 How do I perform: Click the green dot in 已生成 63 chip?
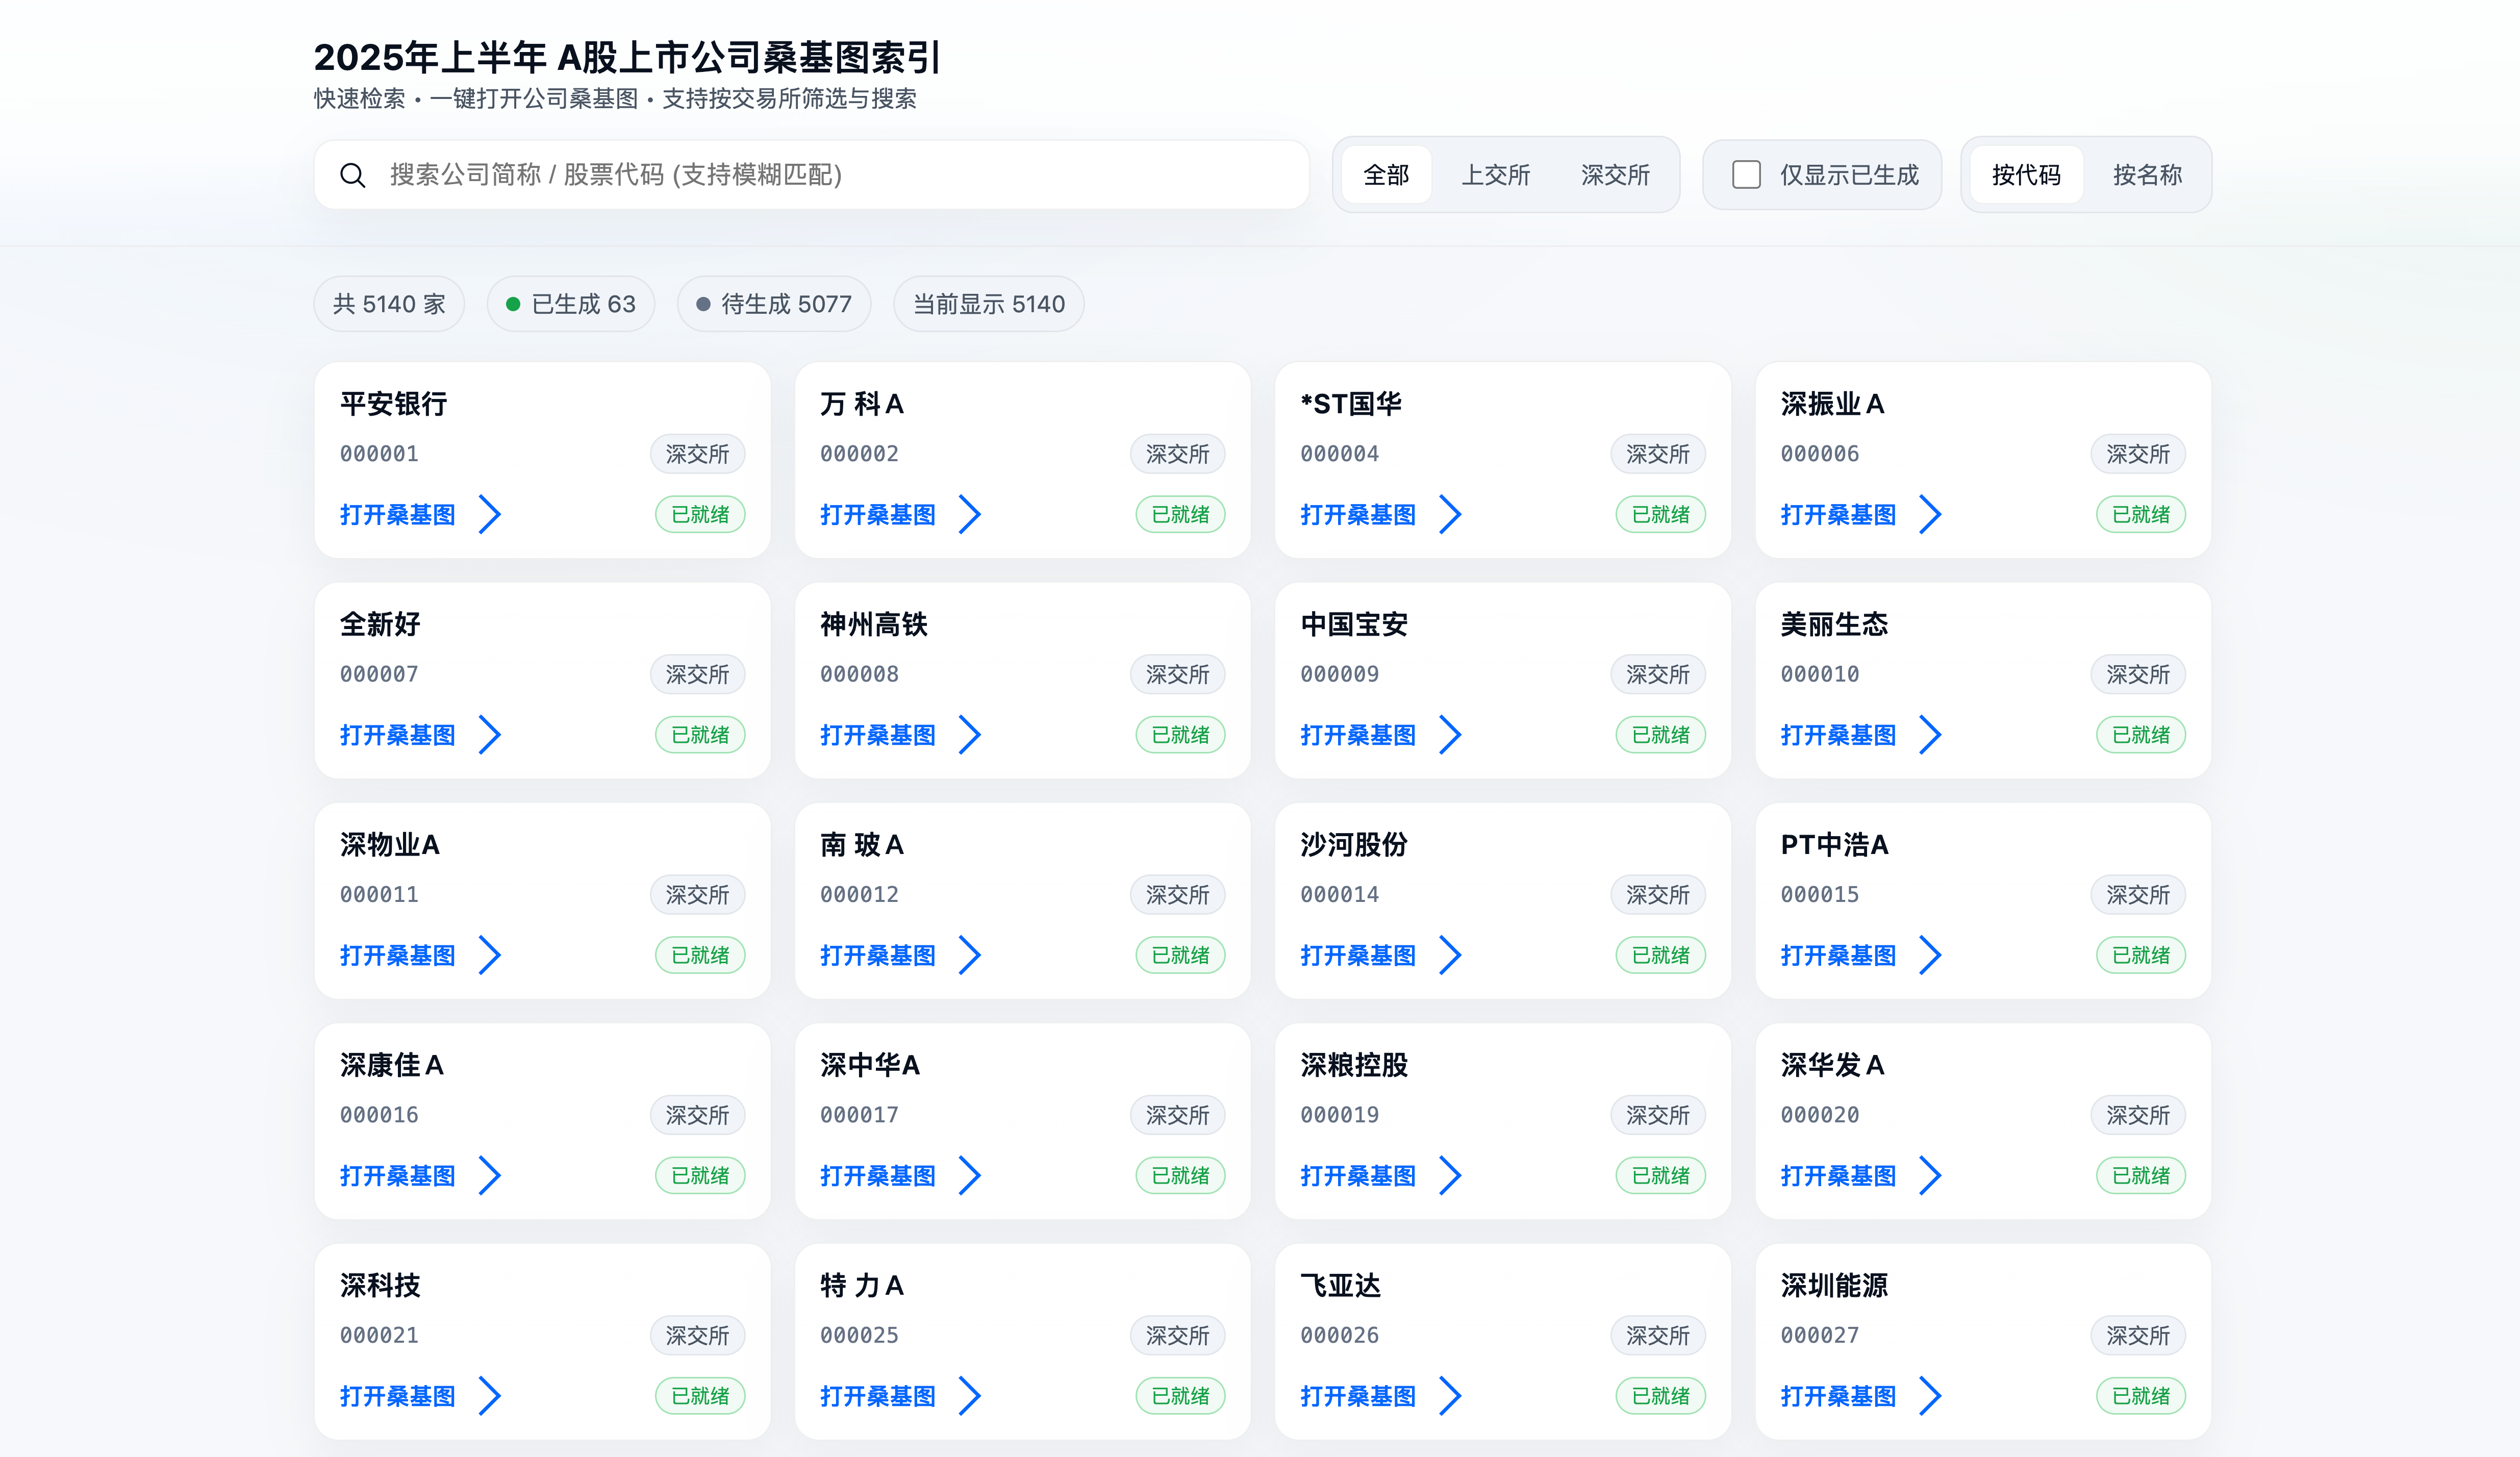pos(513,303)
